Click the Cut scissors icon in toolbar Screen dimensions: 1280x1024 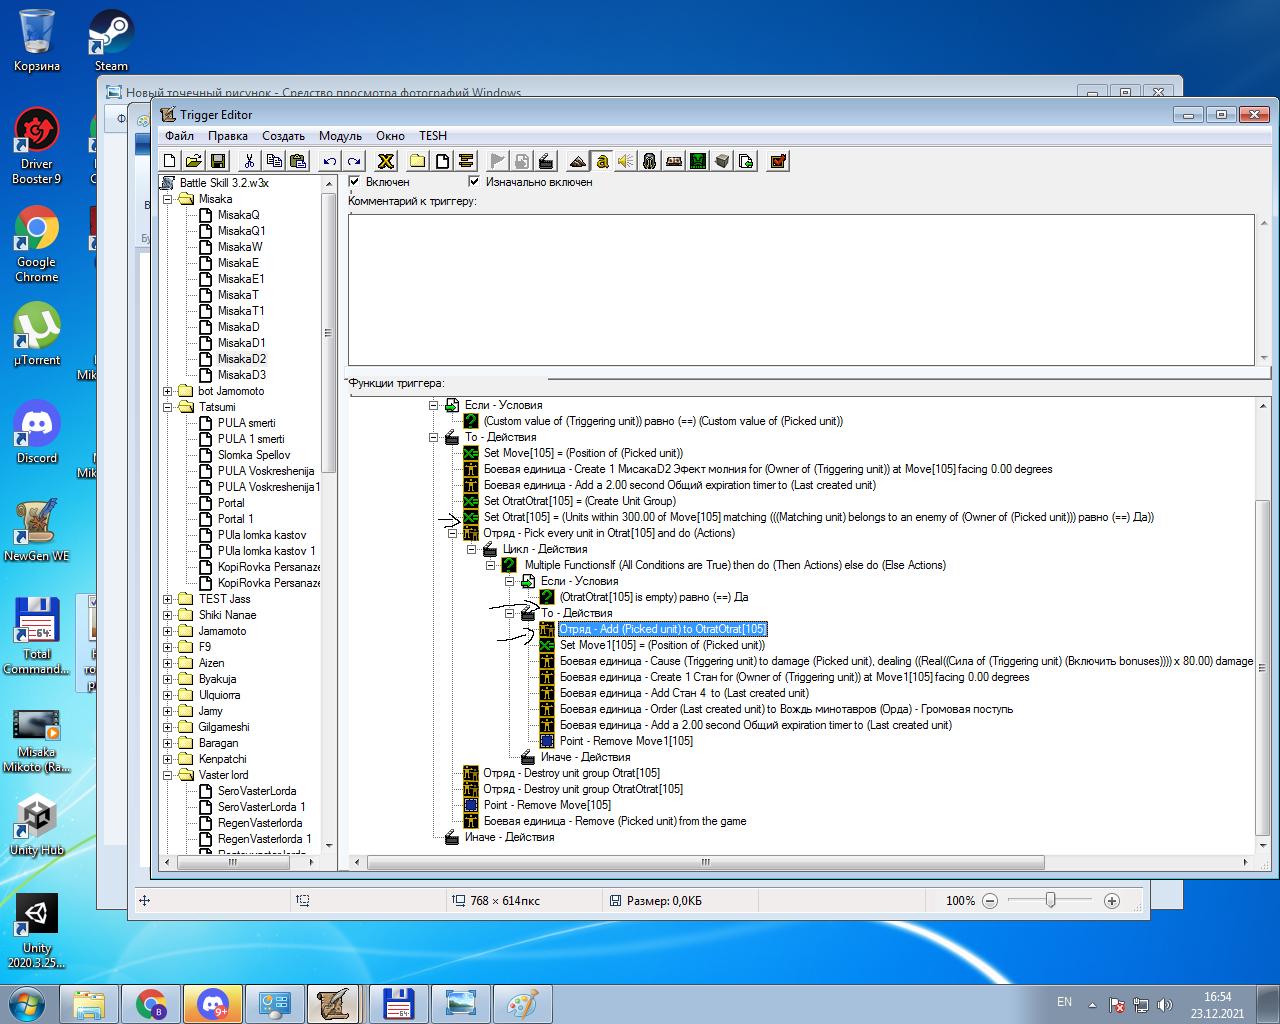tap(249, 161)
